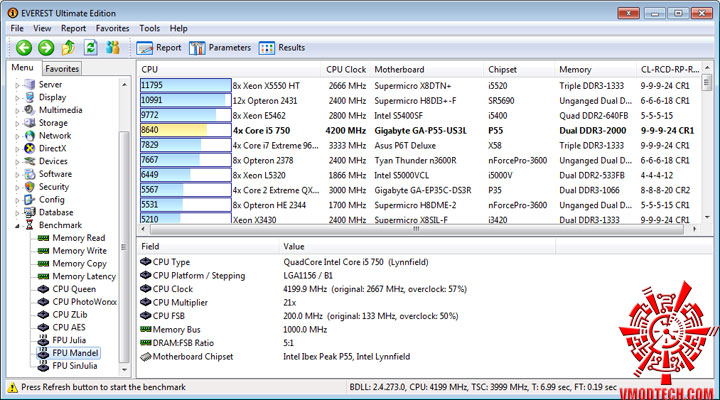
Task: Collapse the Benchmark tree node
Action: 17,225
